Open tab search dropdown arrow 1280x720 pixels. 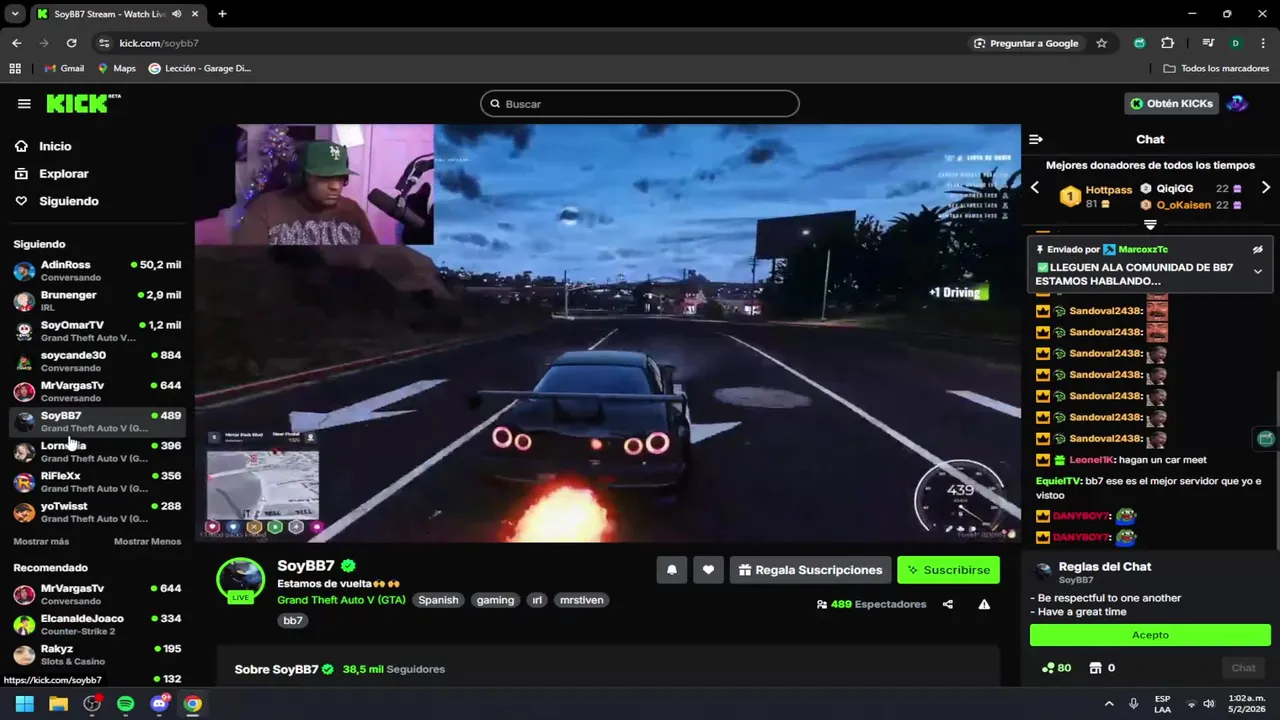(14, 14)
